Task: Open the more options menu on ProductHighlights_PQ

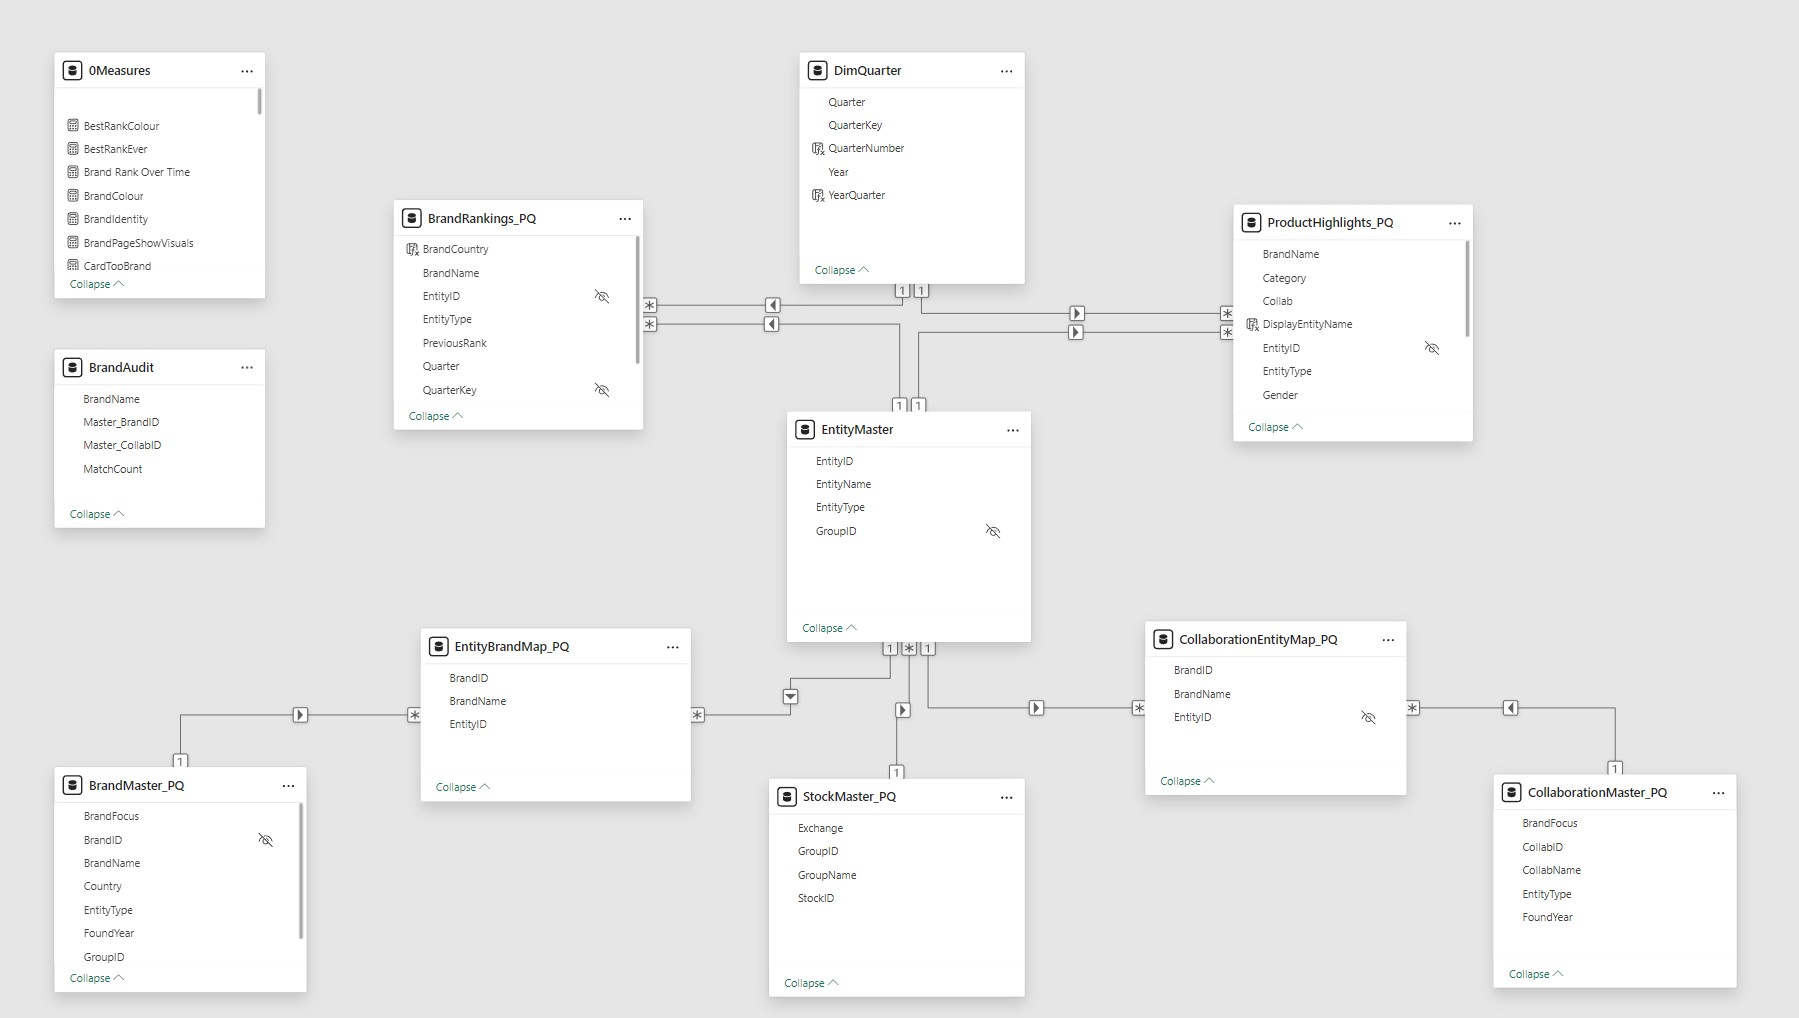Action: pyautogui.click(x=1455, y=223)
